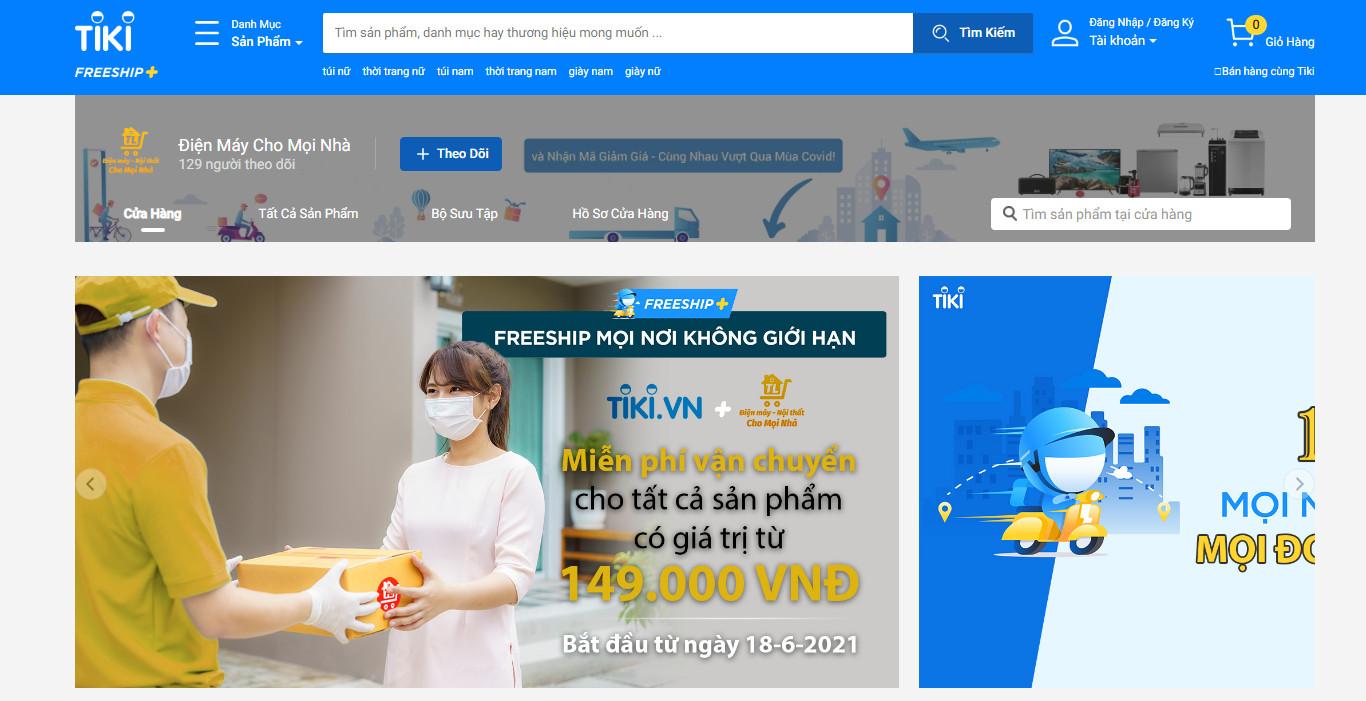1366x701 pixels.
Task: Click the Tiki logo in the header
Action: tap(104, 32)
